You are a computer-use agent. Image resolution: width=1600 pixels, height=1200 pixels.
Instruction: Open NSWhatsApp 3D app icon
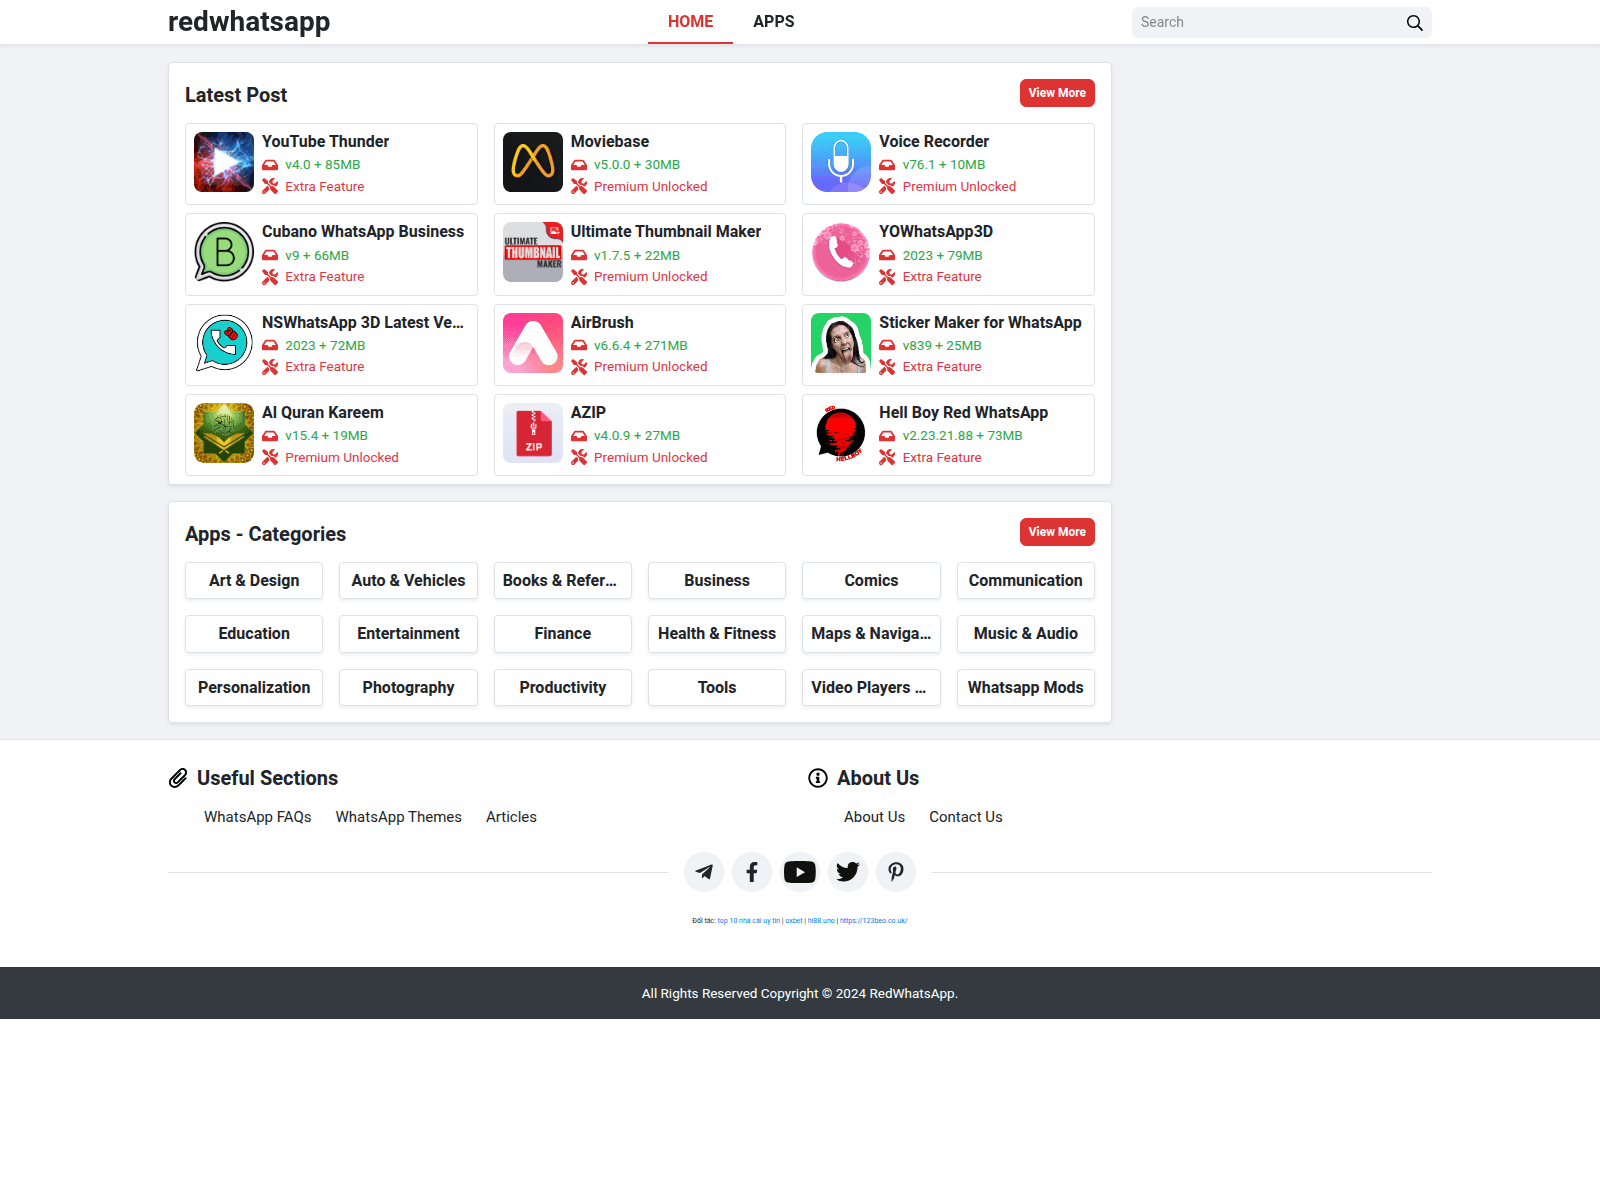click(224, 343)
